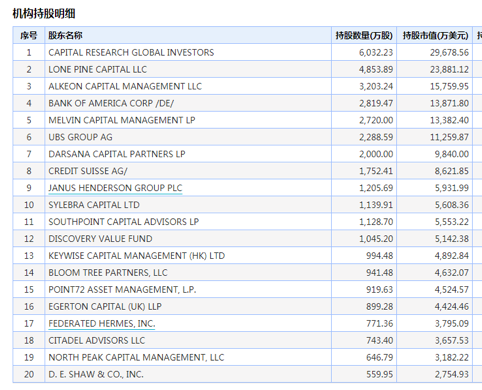Click the 股东名称 column header
The height and width of the screenshot is (390, 482).
[x=65, y=35]
